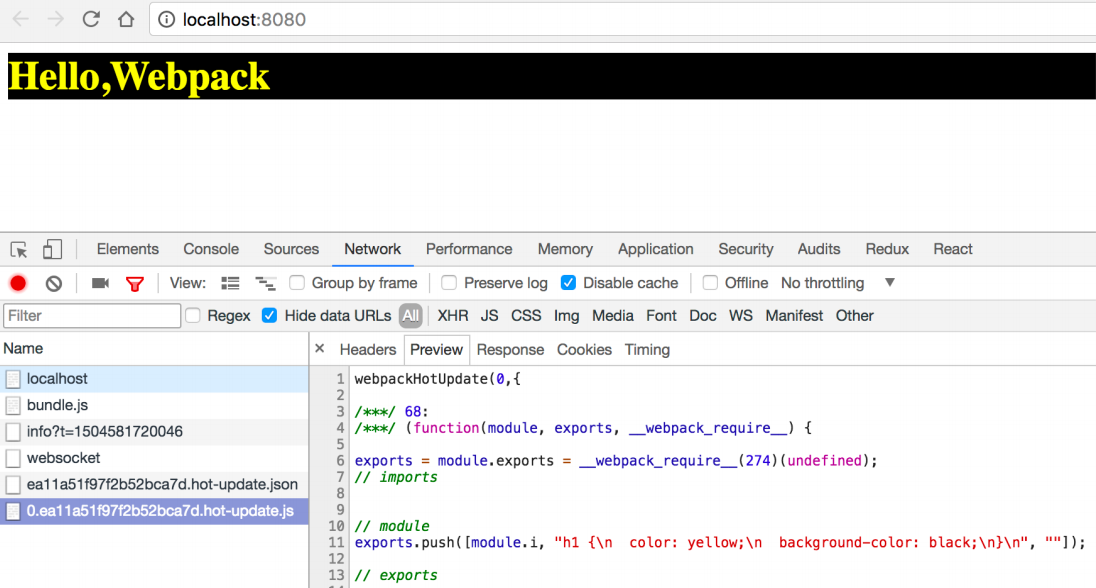Filter requests by Img

[566, 315]
